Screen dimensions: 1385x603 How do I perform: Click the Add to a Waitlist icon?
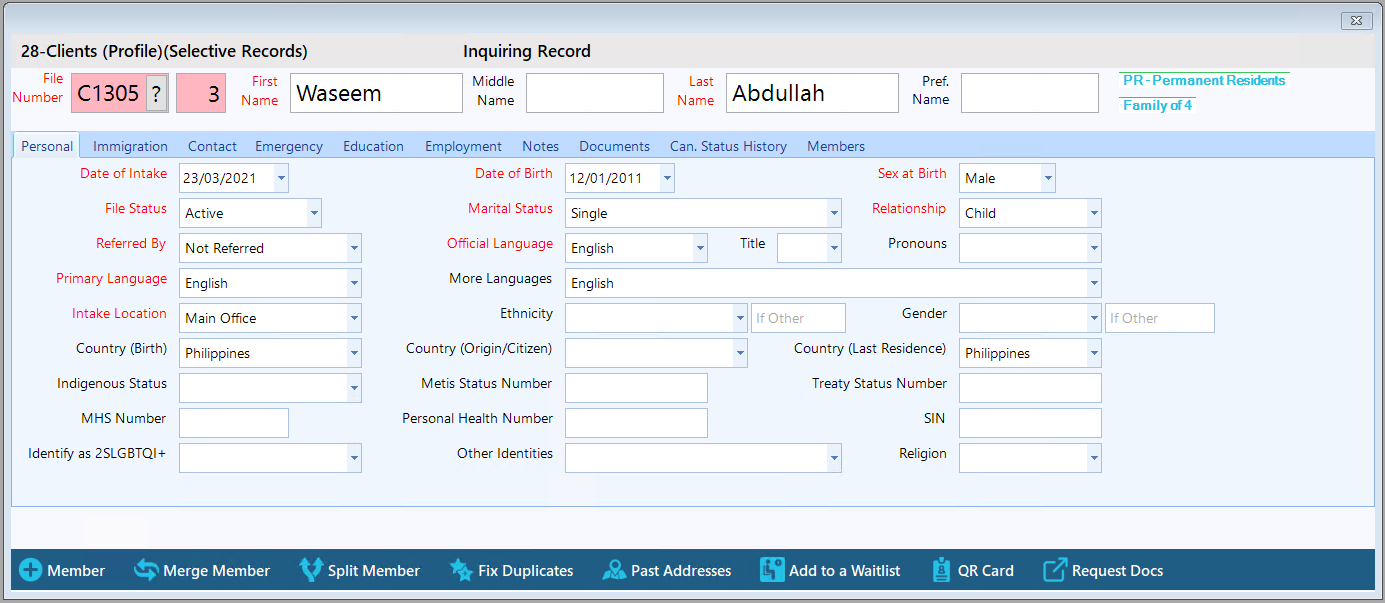point(772,571)
